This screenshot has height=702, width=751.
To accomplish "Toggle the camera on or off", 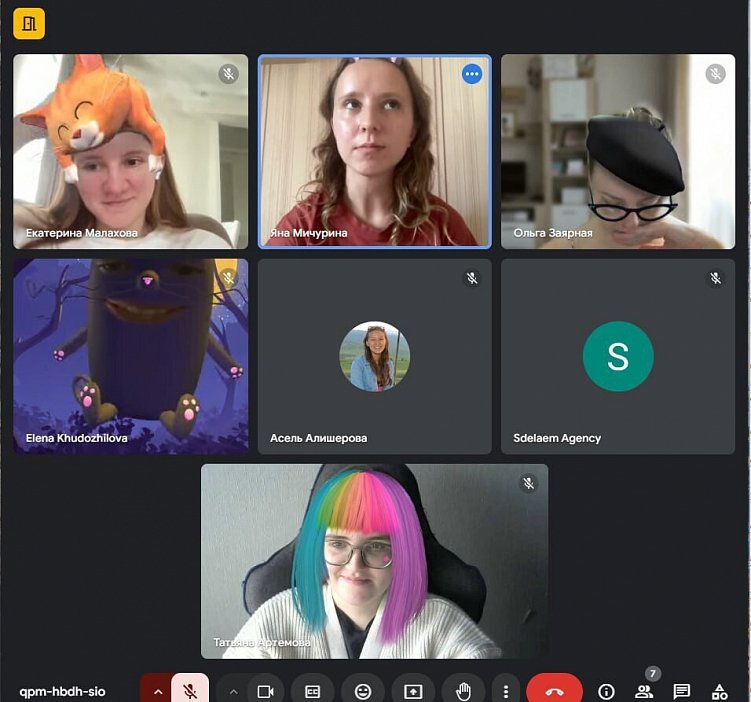I will (x=265, y=691).
